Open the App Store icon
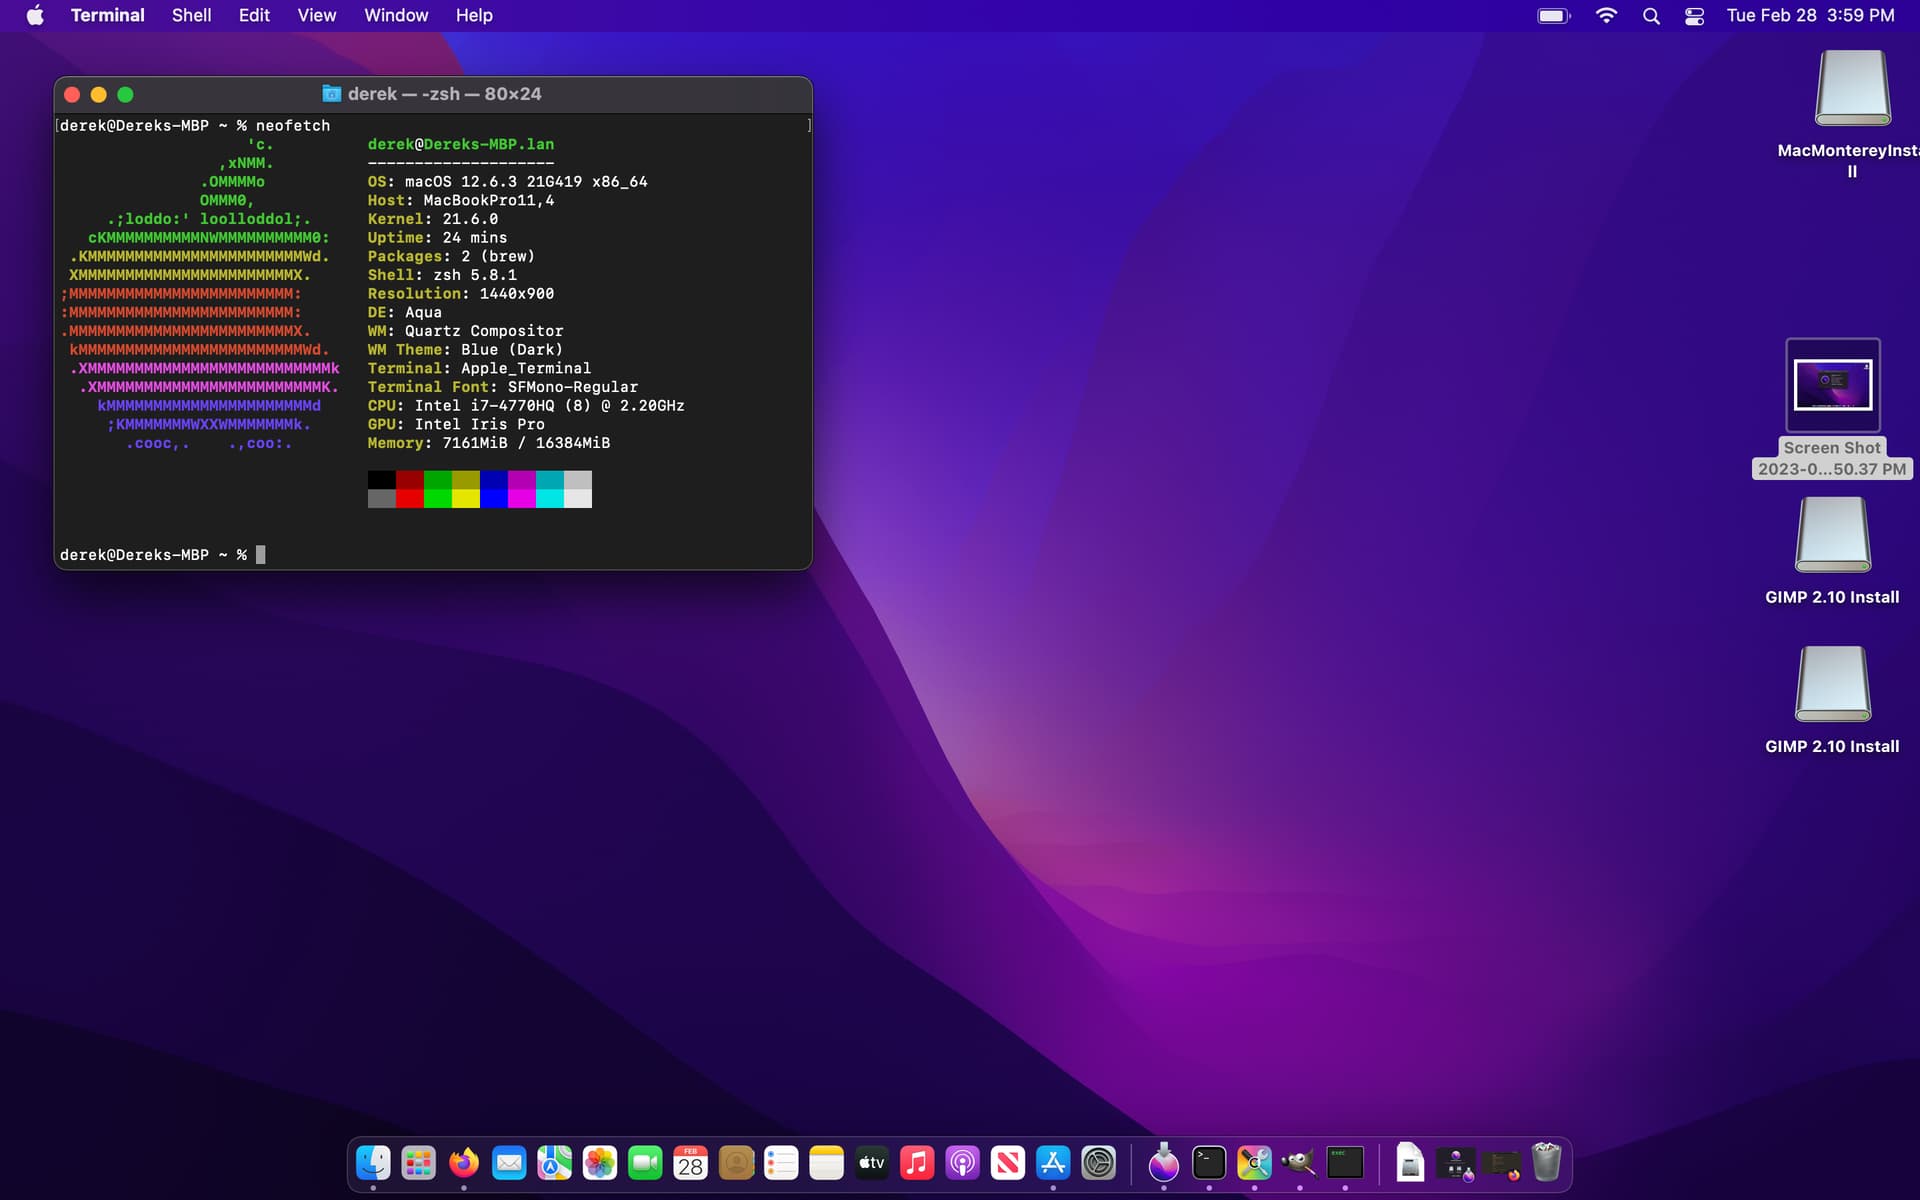This screenshot has height=1200, width=1920. pyautogui.click(x=1053, y=1163)
